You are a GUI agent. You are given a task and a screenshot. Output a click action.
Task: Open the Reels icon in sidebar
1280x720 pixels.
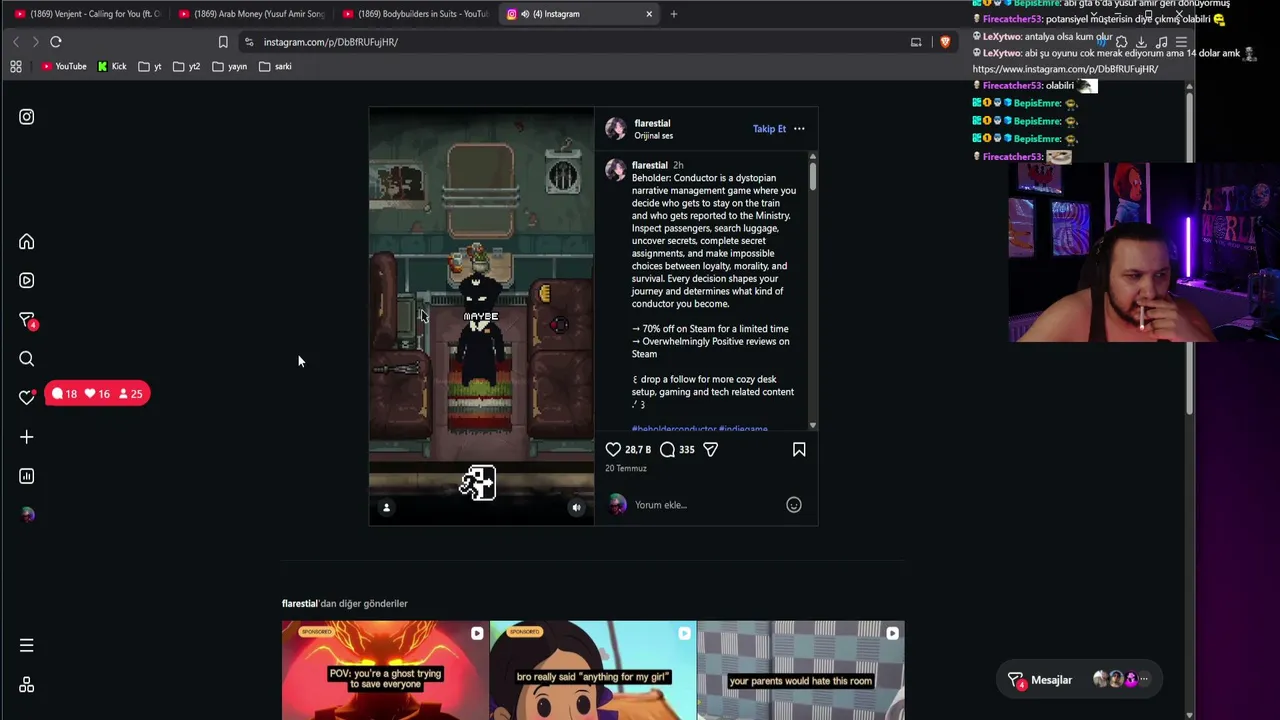(27, 281)
